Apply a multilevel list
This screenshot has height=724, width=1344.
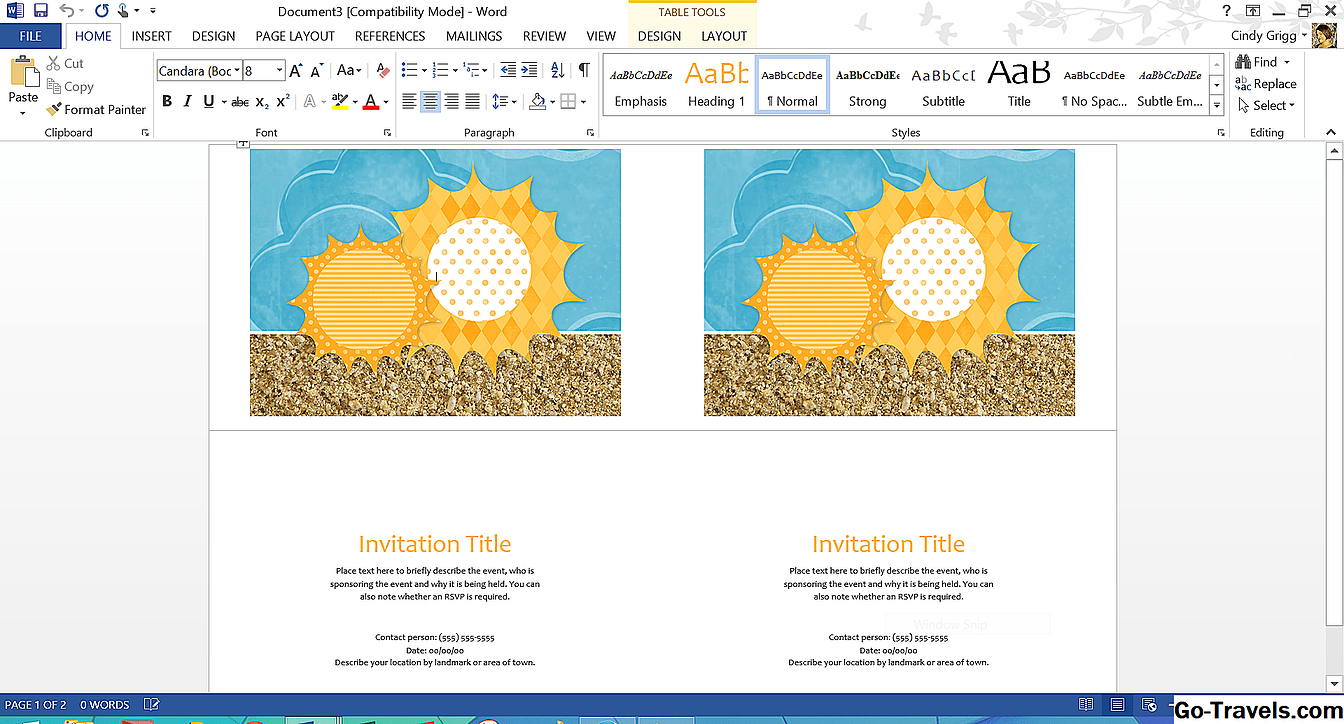click(x=473, y=70)
